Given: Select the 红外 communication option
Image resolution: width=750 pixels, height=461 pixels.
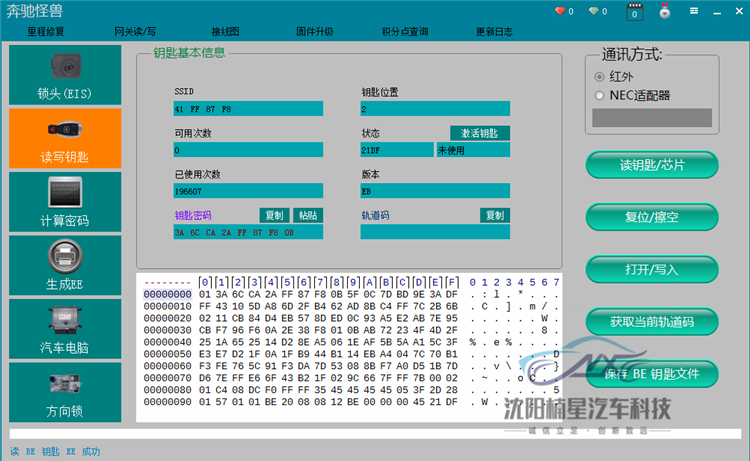Looking at the screenshot, I should [x=600, y=76].
